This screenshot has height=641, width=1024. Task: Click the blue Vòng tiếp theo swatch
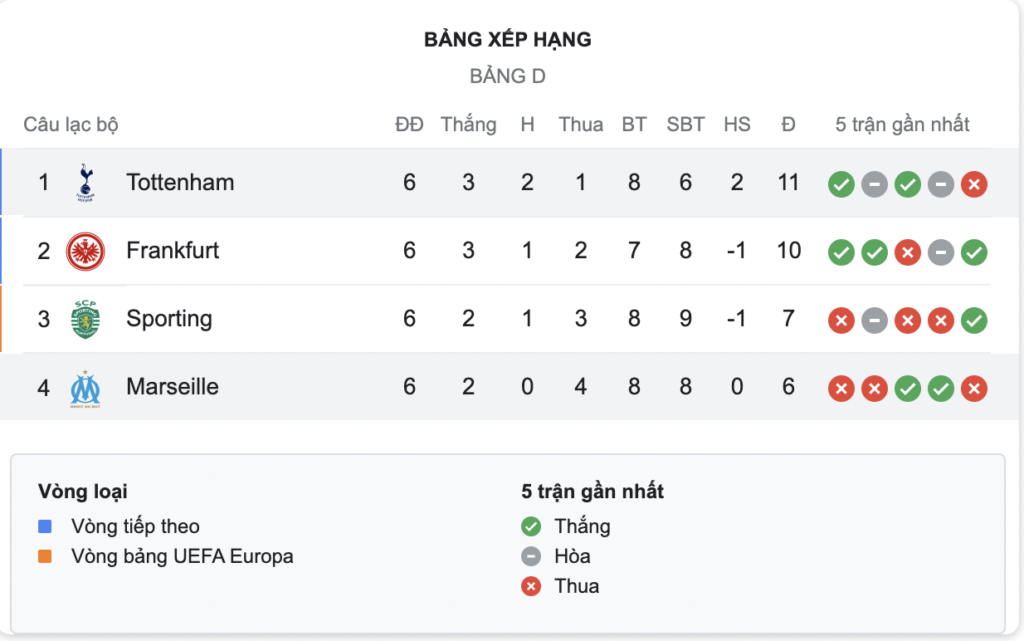[45, 526]
